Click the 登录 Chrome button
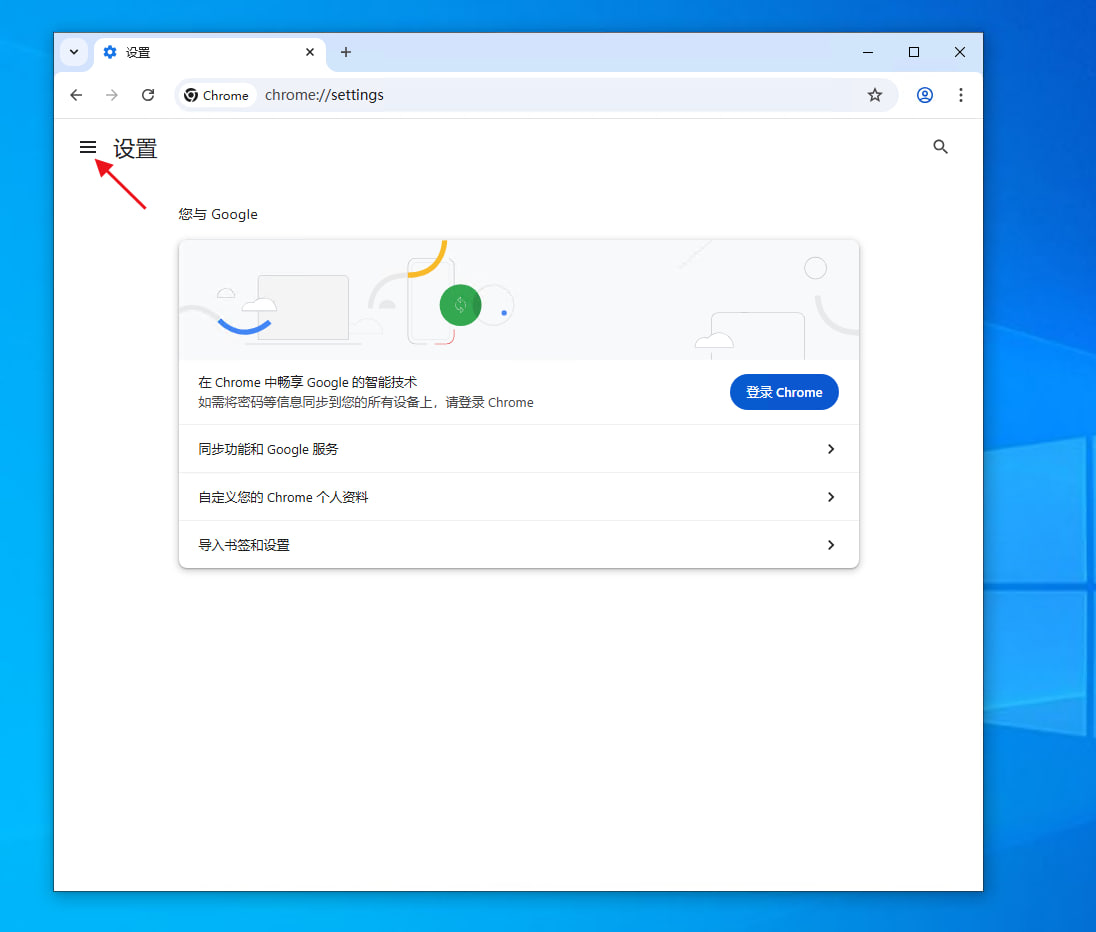This screenshot has height=932, width=1096. click(x=784, y=392)
